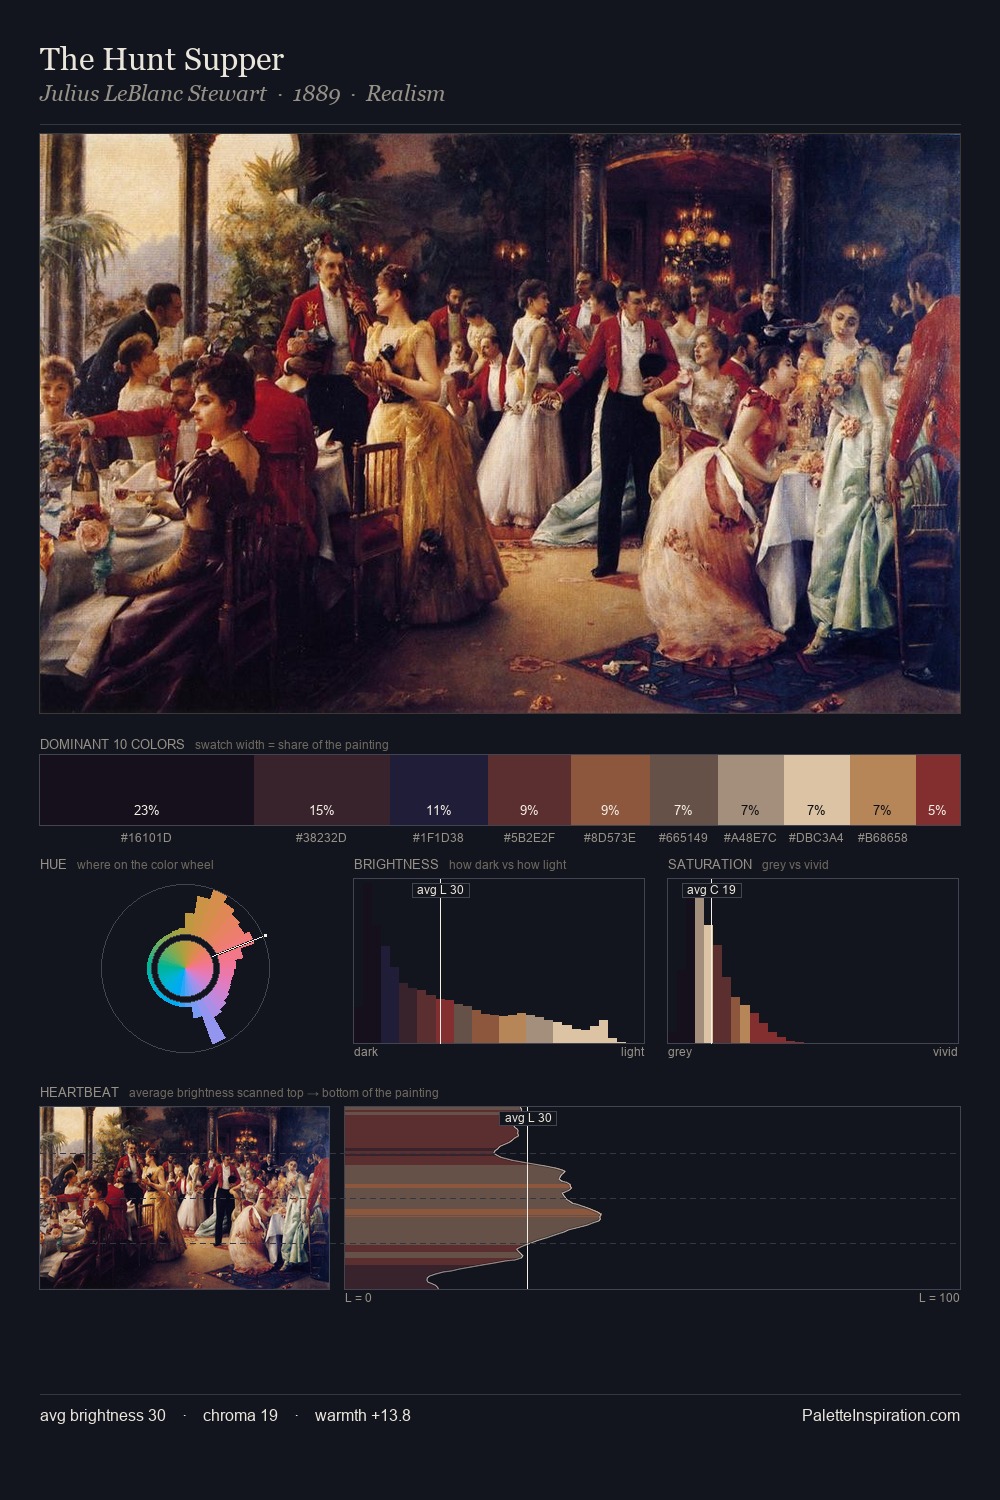
Task: Click the chroma 19 footer stat
Action: (x=240, y=1415)
